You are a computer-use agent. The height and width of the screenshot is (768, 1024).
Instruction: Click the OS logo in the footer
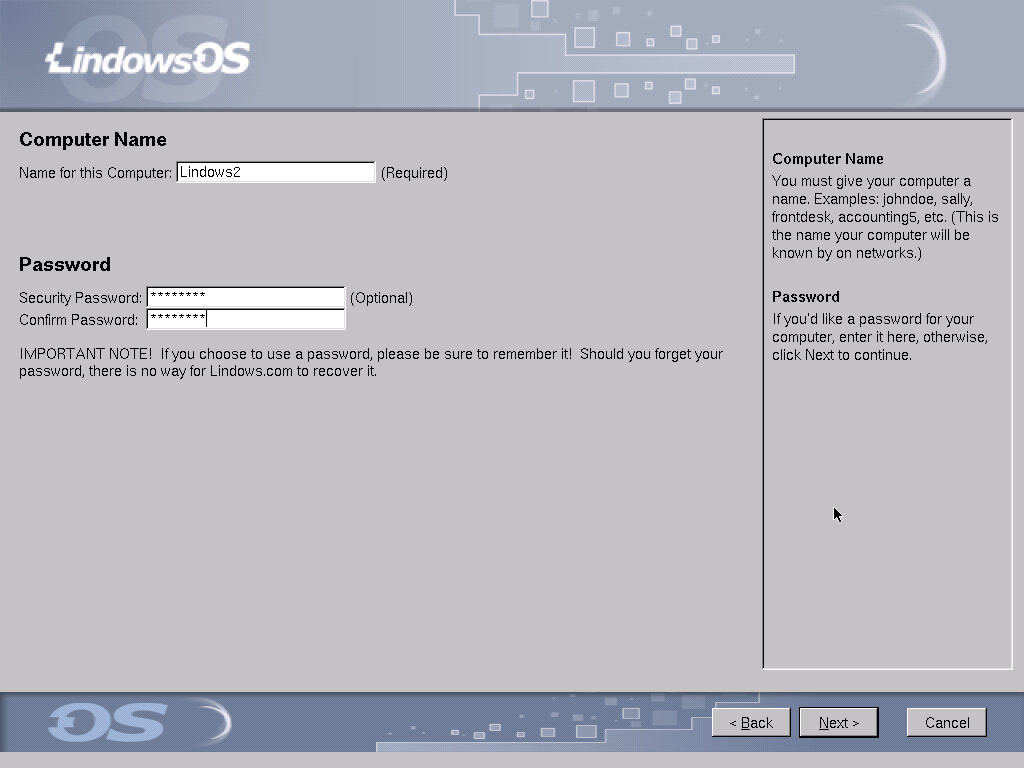(x=107, y=722)
